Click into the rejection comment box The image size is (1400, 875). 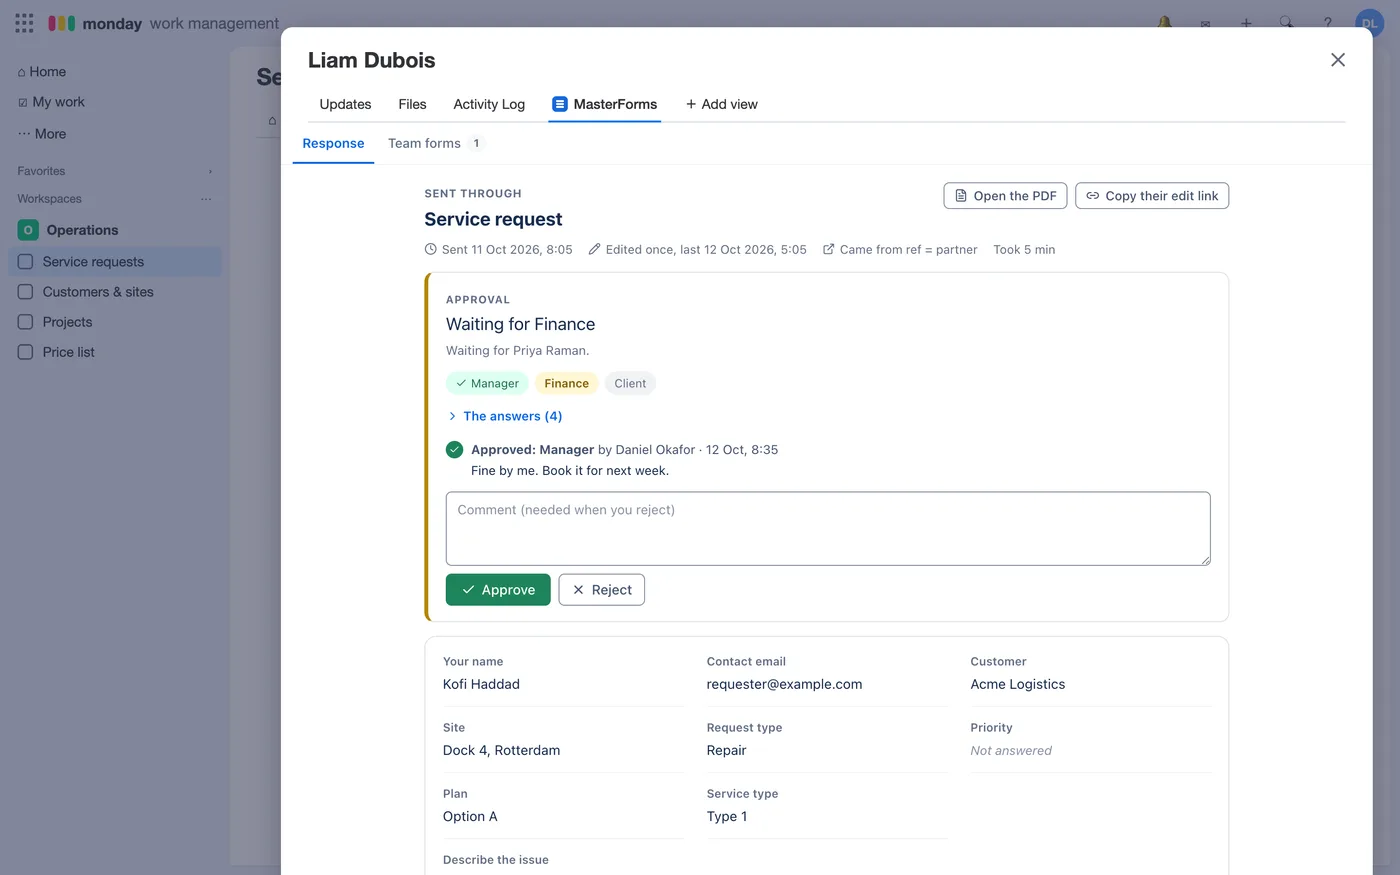tap(828, 528)
